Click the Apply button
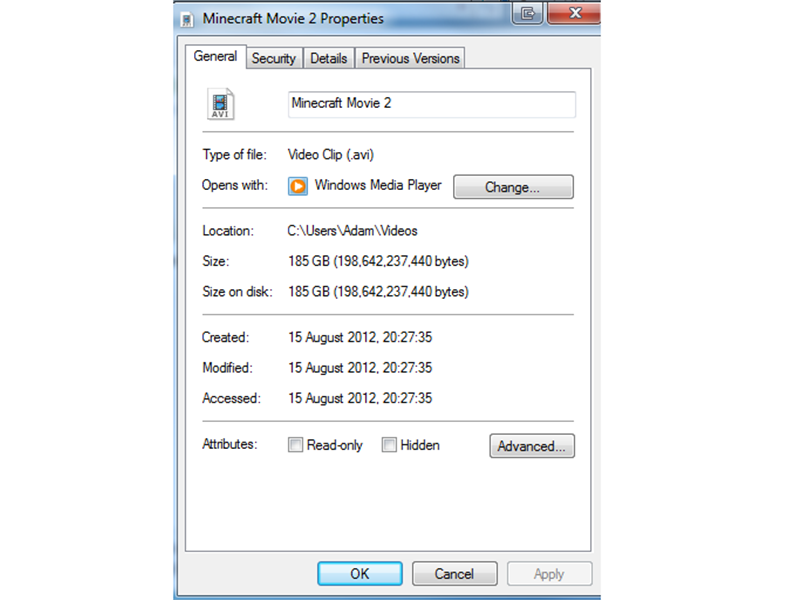 click(x=549, y=573)
